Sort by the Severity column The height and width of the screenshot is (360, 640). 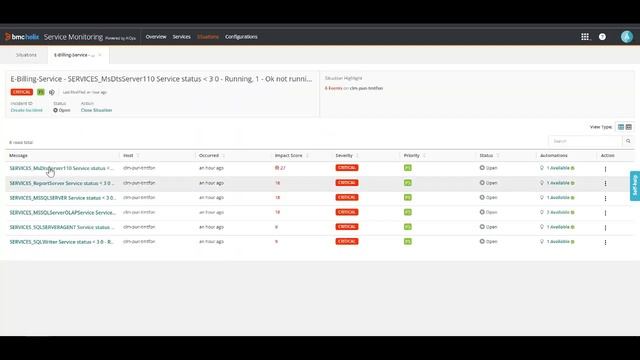tap(357, 156)
